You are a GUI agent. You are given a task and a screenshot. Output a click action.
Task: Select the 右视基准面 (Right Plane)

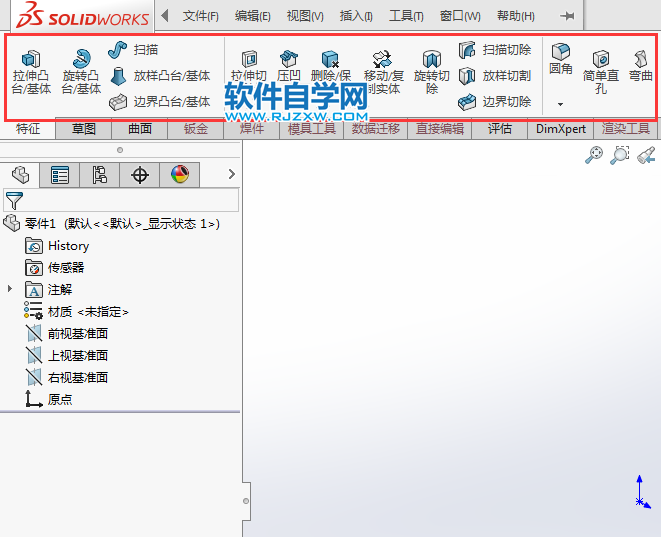67,377
